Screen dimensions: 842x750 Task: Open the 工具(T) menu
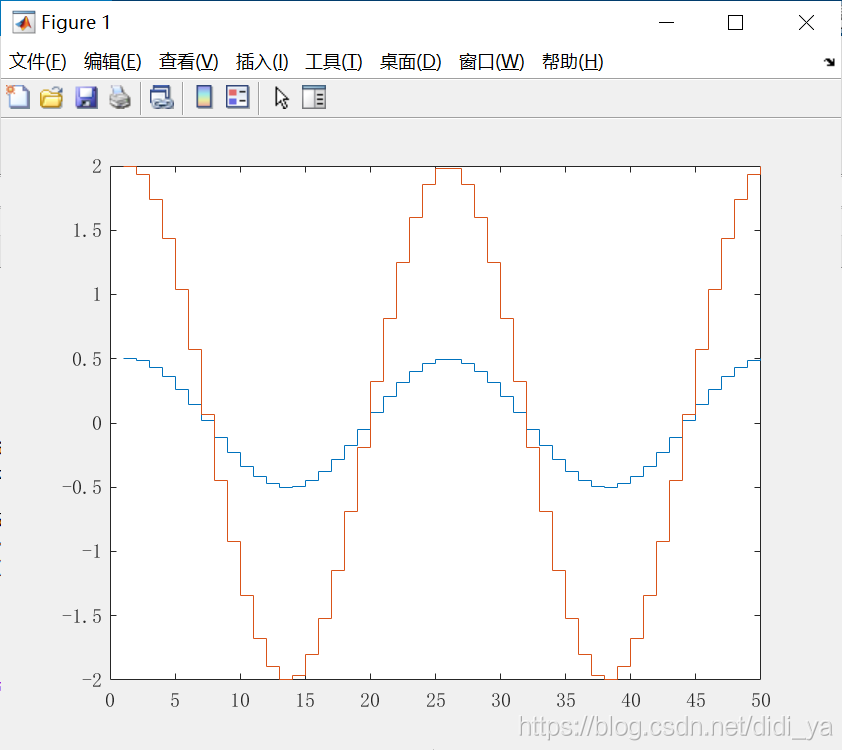[334, 62]
